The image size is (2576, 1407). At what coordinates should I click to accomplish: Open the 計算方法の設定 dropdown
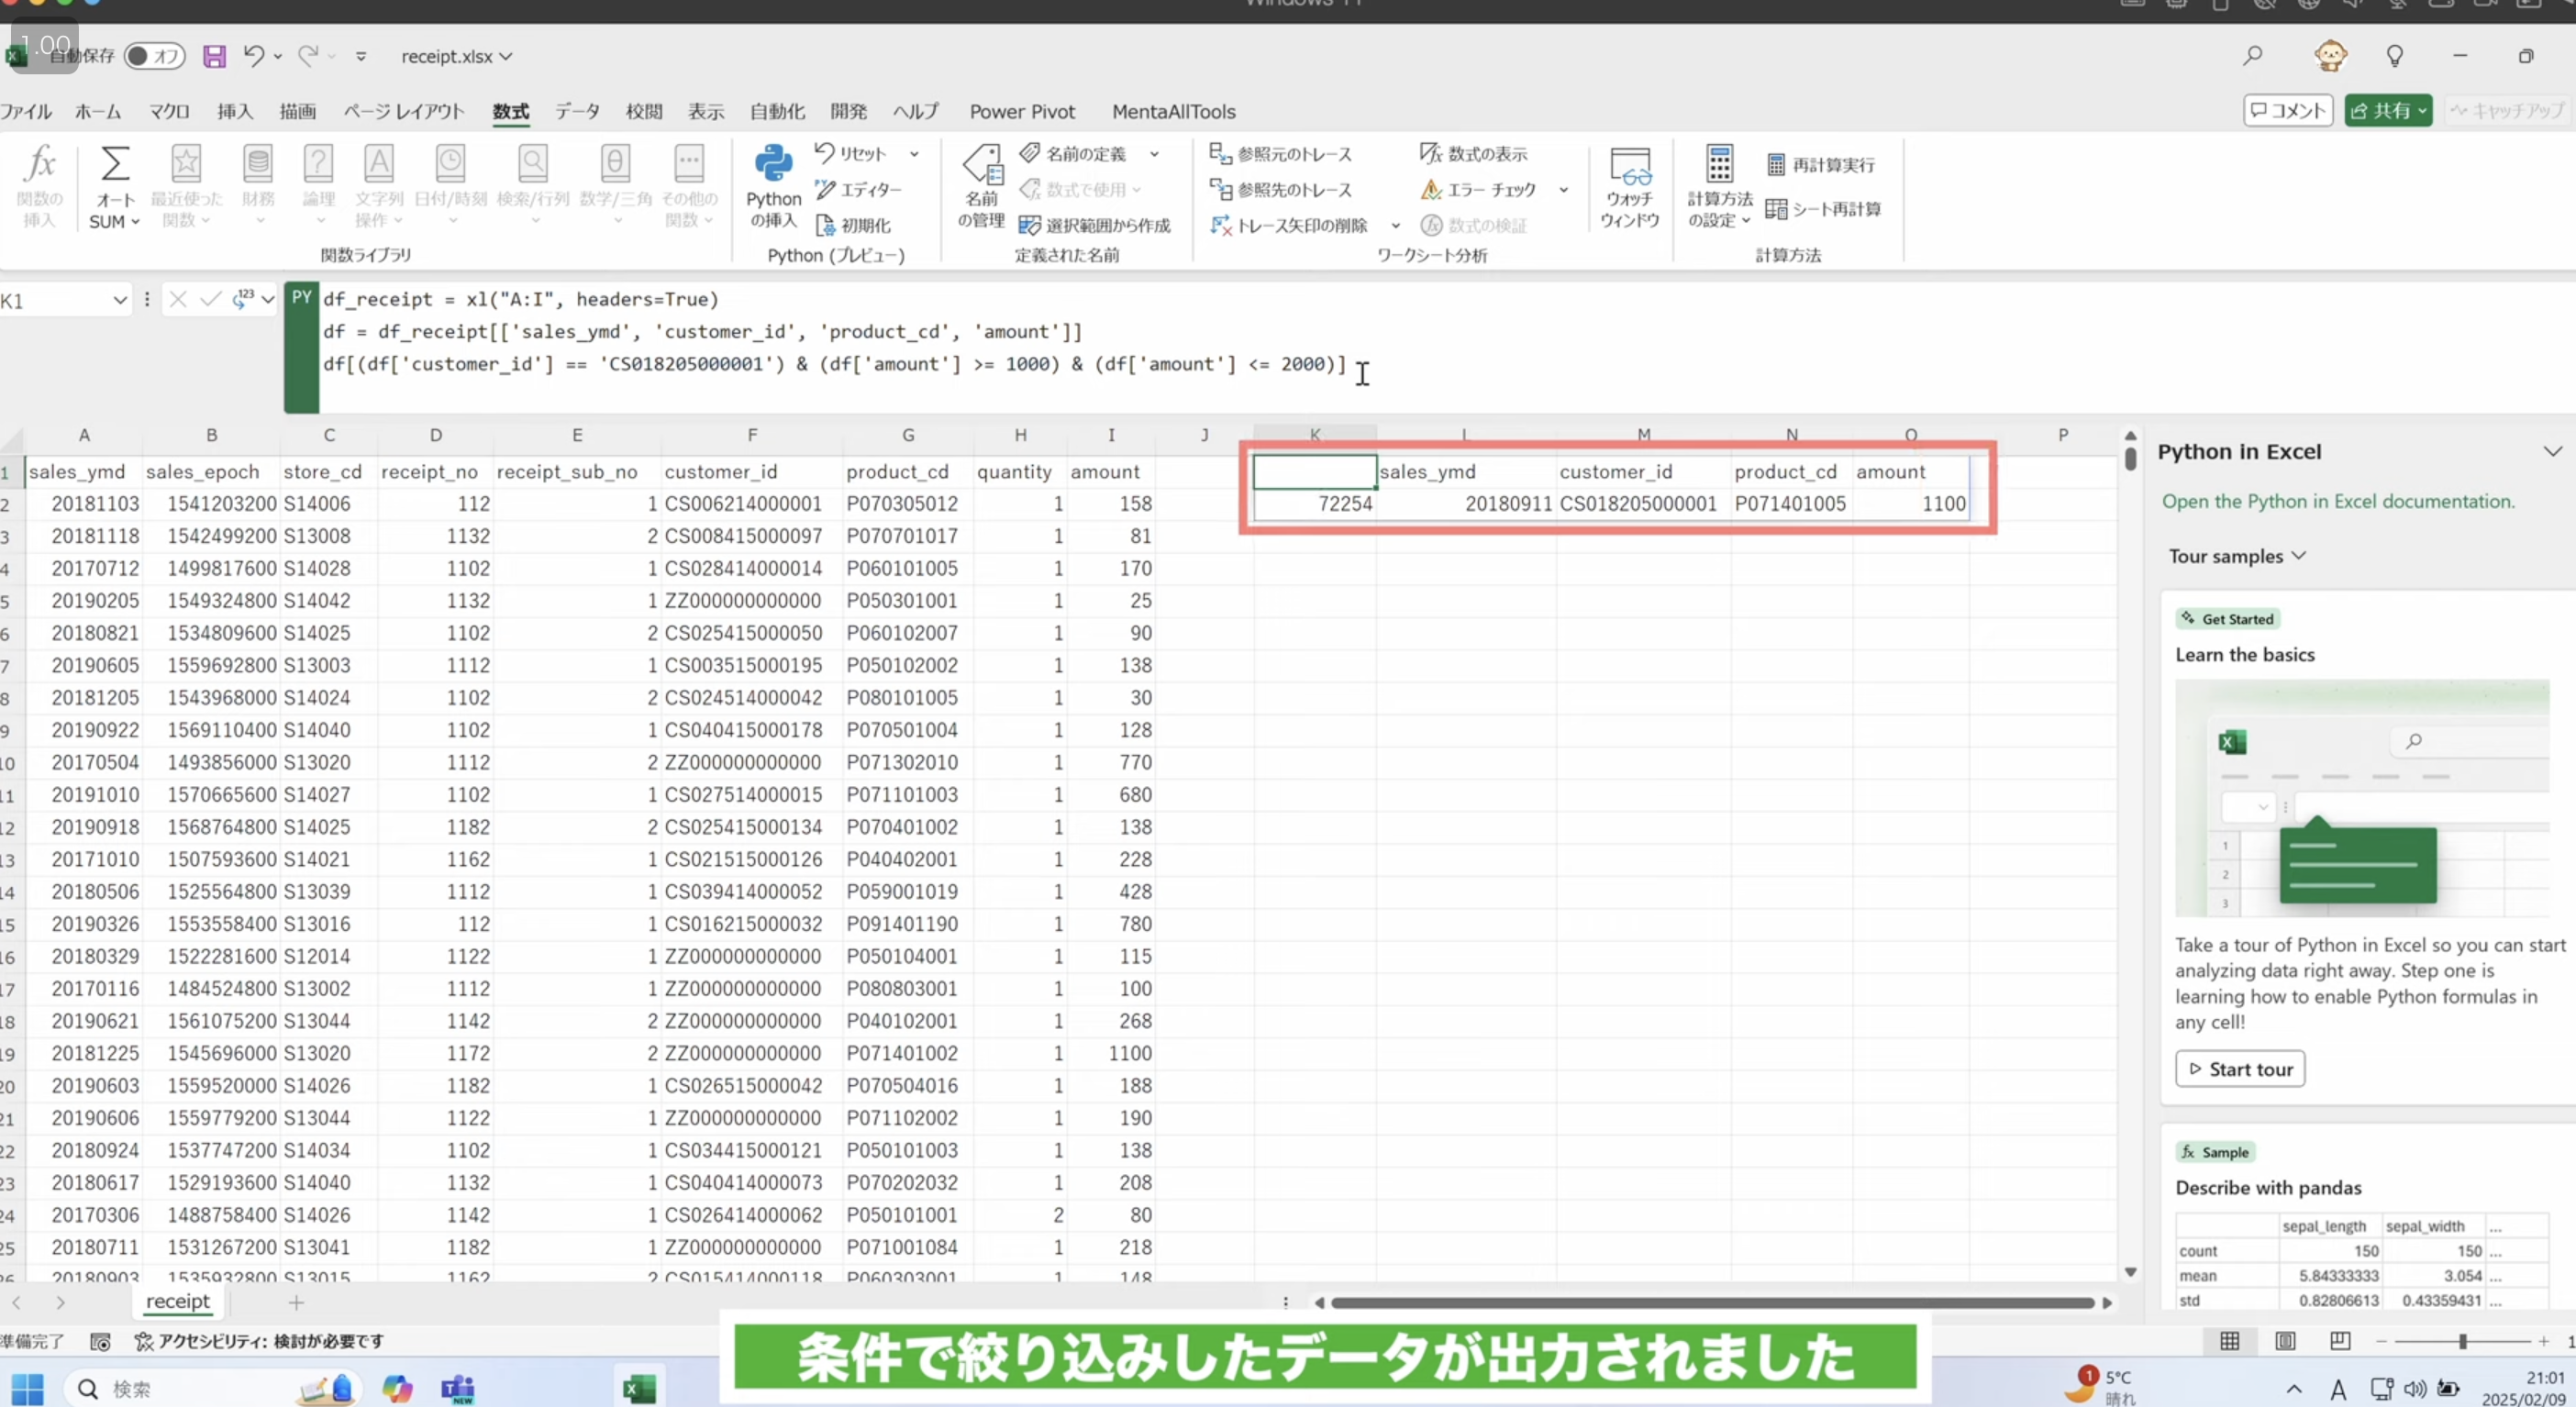[1720, 188]
